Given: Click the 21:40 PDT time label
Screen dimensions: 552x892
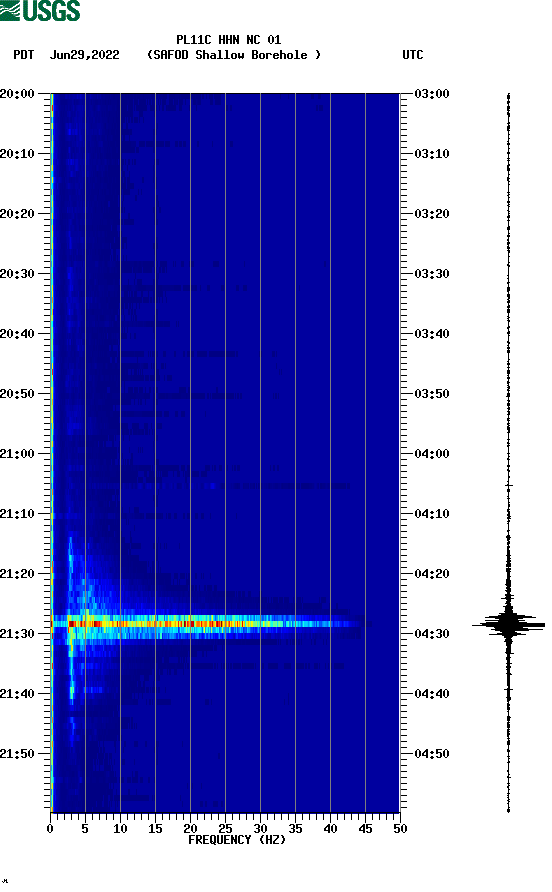Looking at the screenshot, I should [17, 693].
